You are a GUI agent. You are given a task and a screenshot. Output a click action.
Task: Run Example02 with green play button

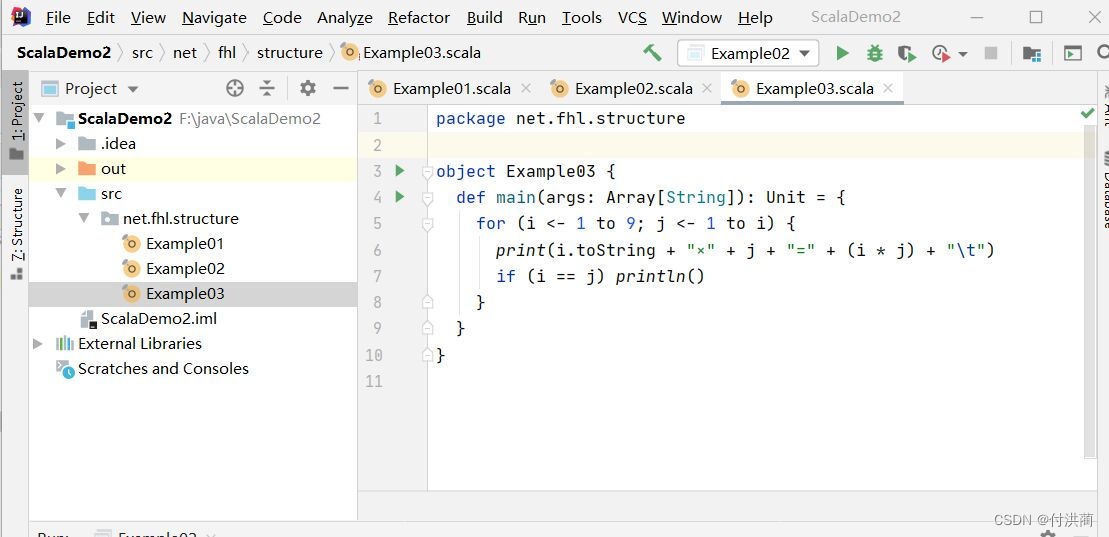click(842, 53)
